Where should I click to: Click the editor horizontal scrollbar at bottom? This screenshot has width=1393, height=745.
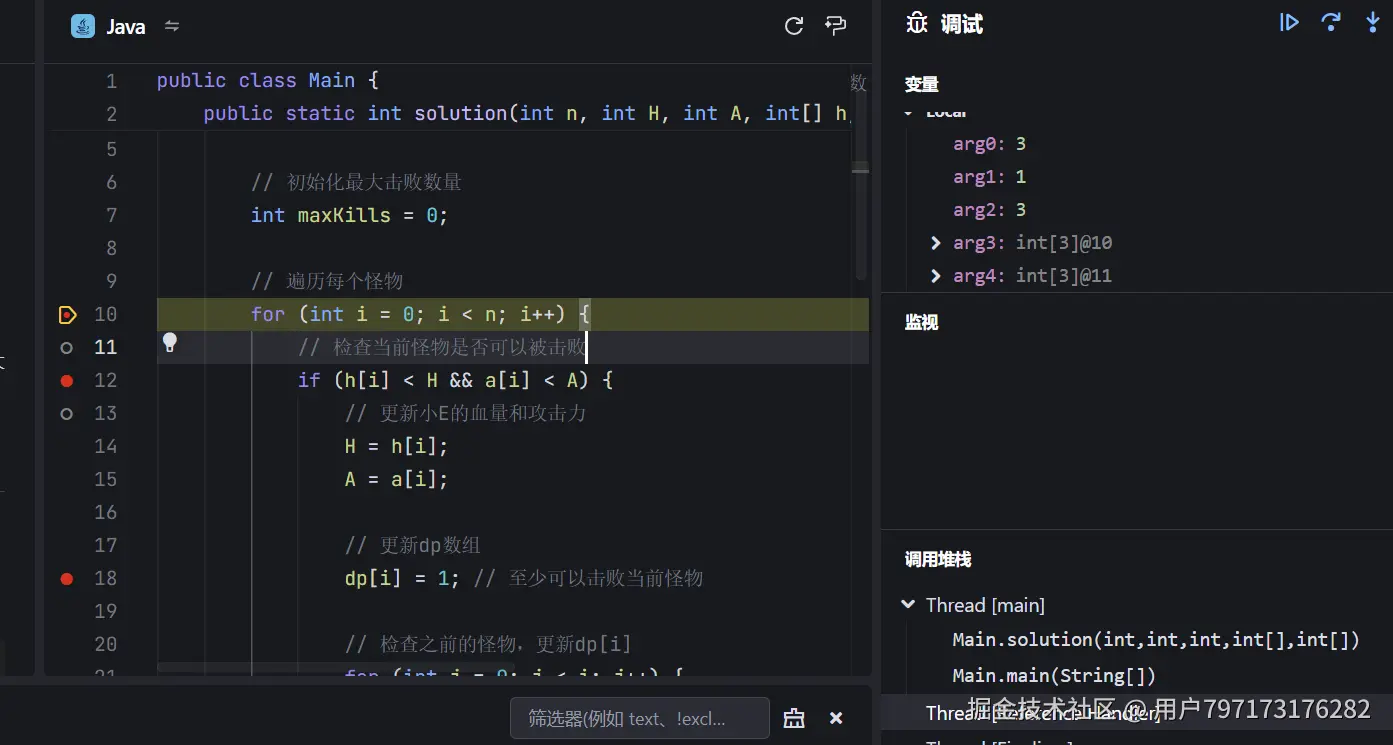point(336,666)
